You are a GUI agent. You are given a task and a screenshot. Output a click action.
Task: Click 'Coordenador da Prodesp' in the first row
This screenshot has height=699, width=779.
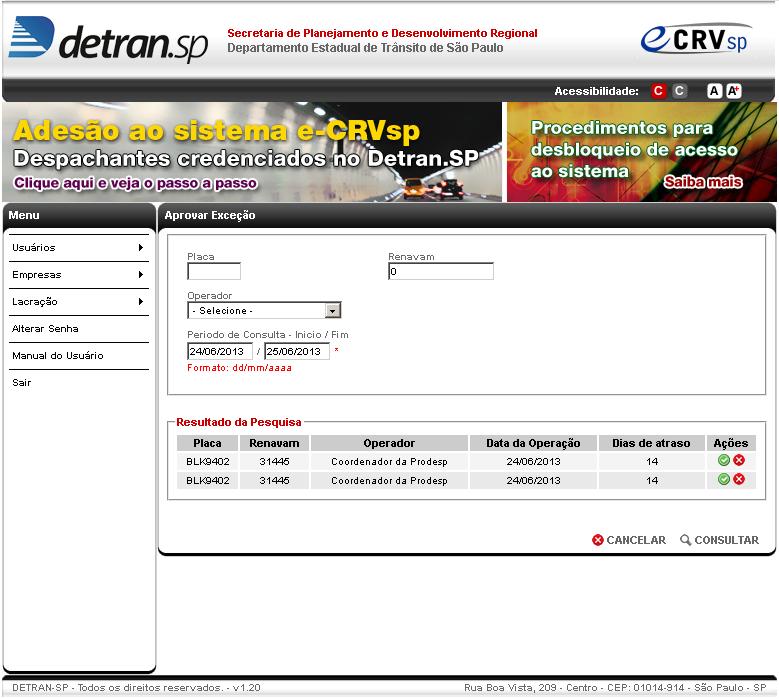pos(389,462)
